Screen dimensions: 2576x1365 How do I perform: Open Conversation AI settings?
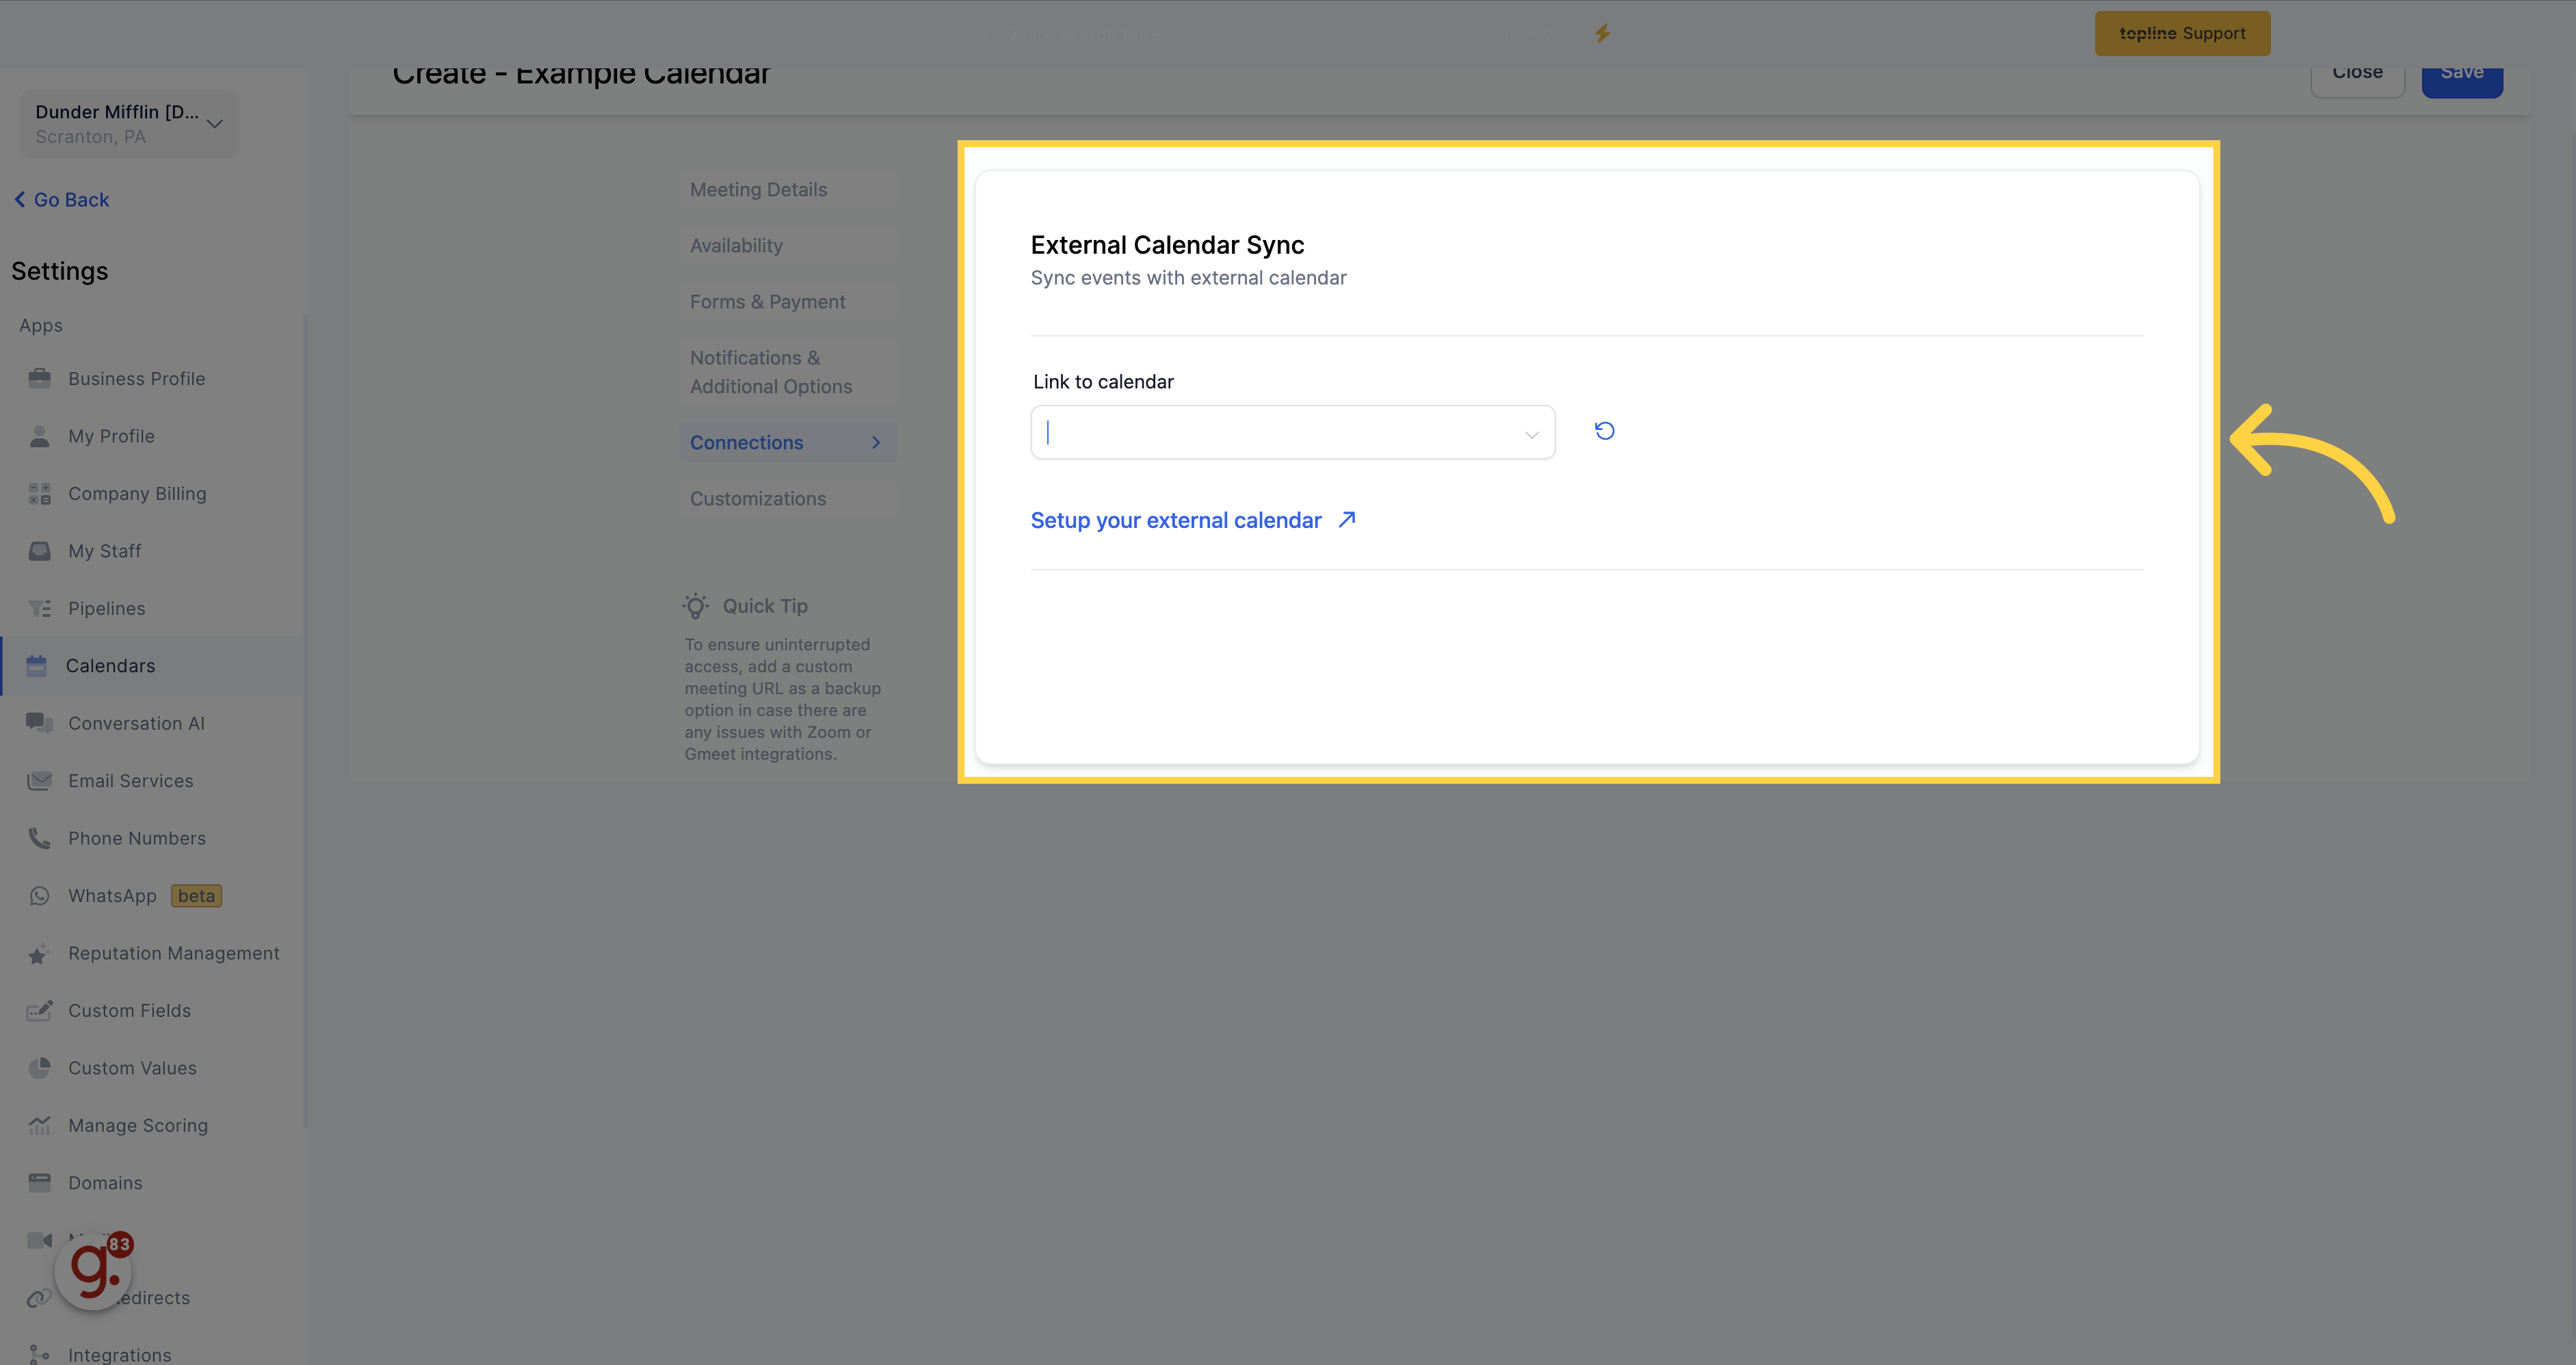(x=136, y=724)
